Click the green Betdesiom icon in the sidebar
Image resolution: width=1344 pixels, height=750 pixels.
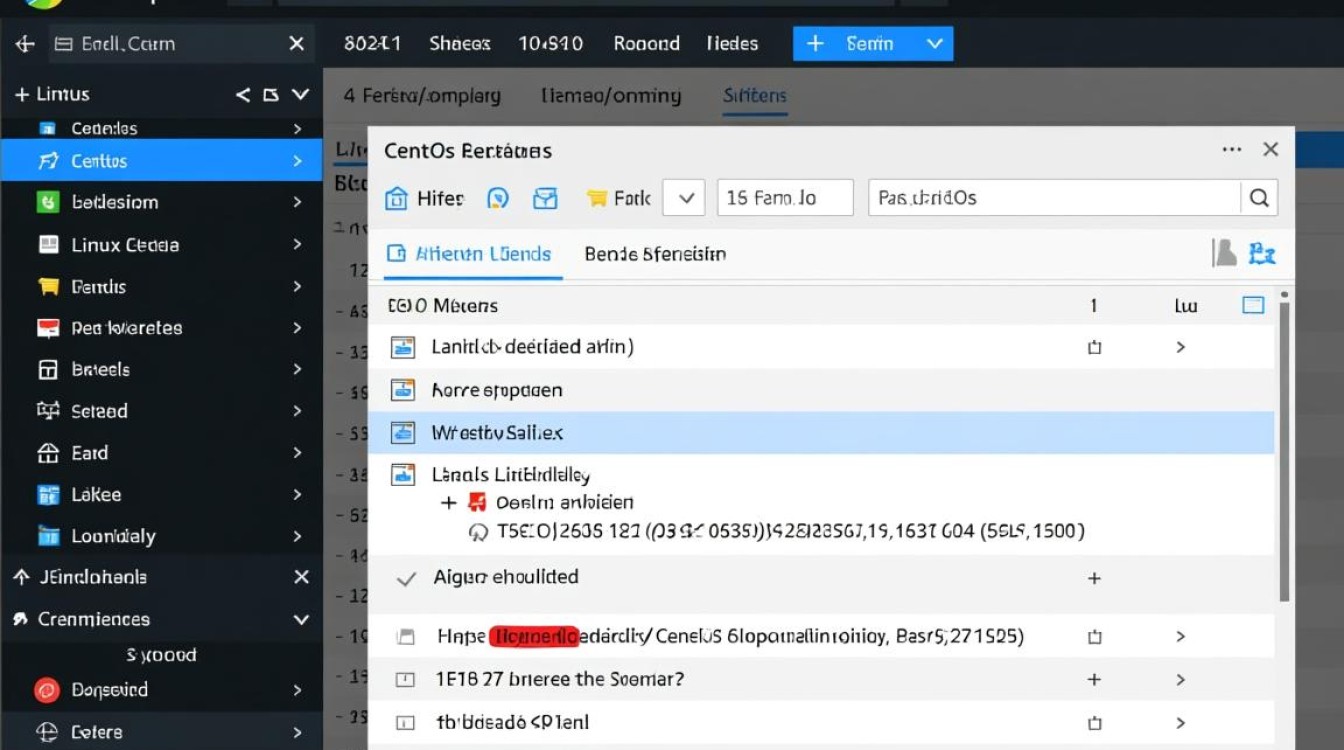tap(47, 202)
